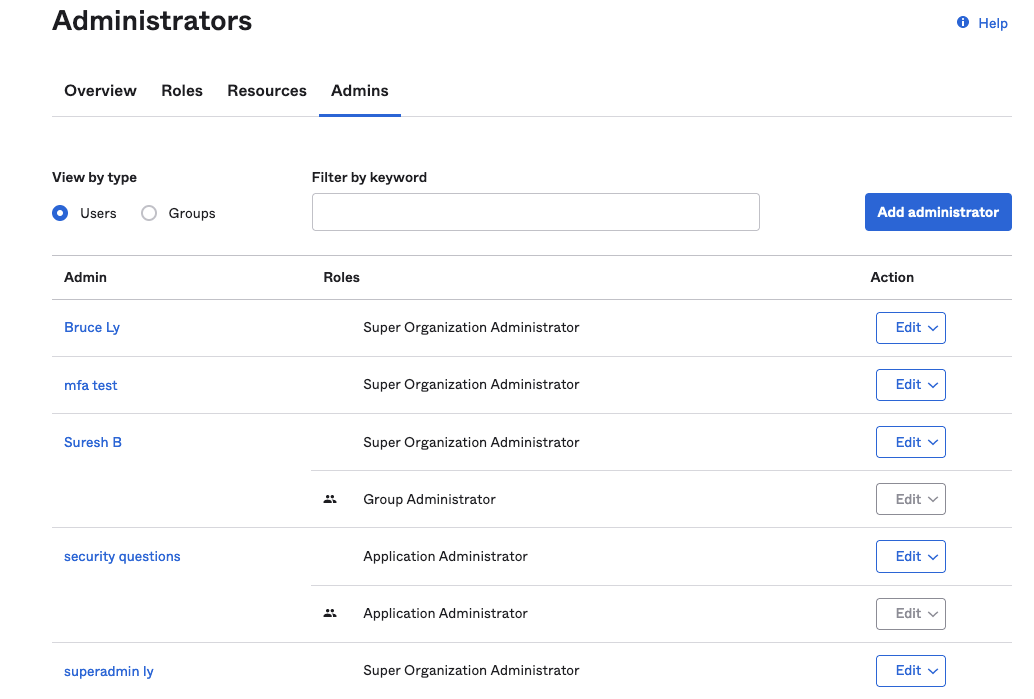This screenshot has height=699, width=1034.
Task: Focus the Filter by keyword field
Action: [535, 212]
